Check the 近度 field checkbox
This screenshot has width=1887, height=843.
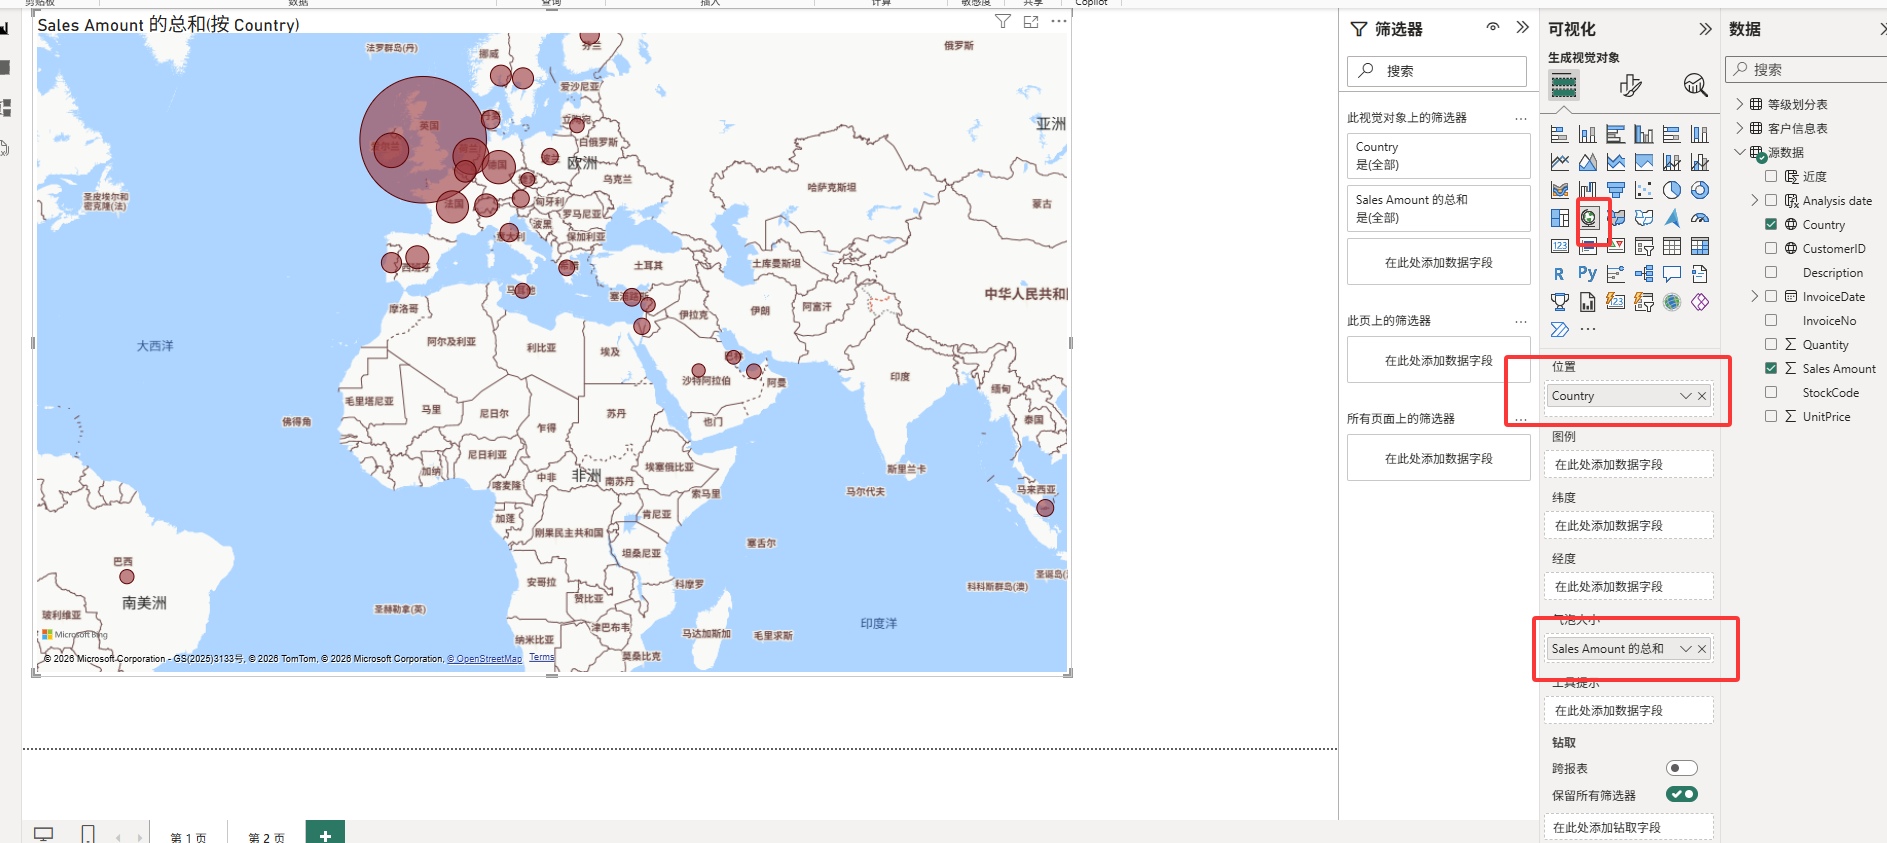(1771, 176)
